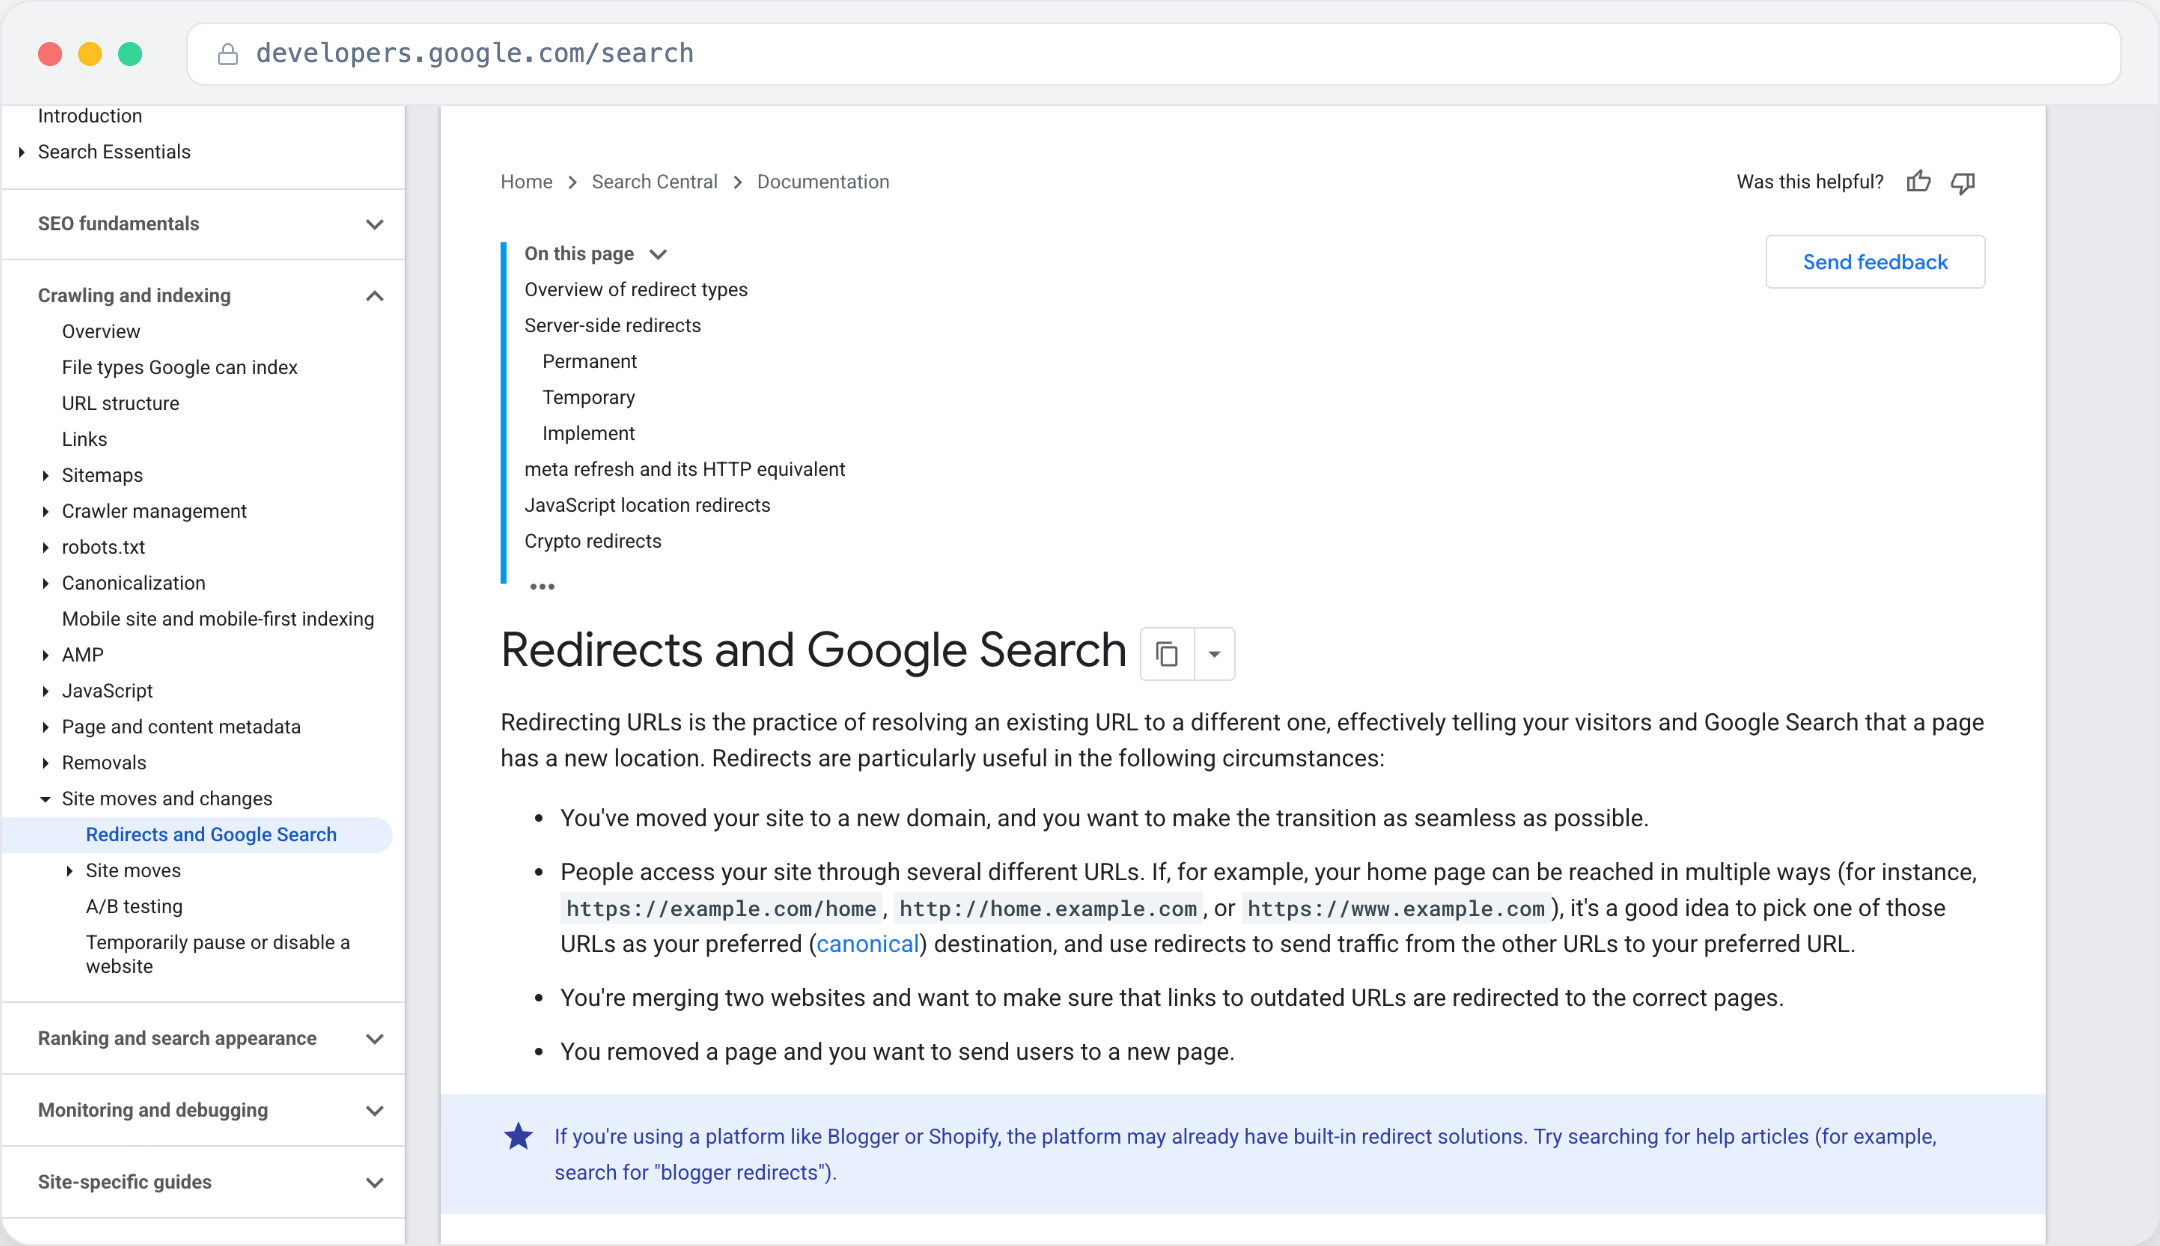Select Redirects and Google Search sidebar item
This screenshot has width=2160, height=1246.
pos(198,835)
